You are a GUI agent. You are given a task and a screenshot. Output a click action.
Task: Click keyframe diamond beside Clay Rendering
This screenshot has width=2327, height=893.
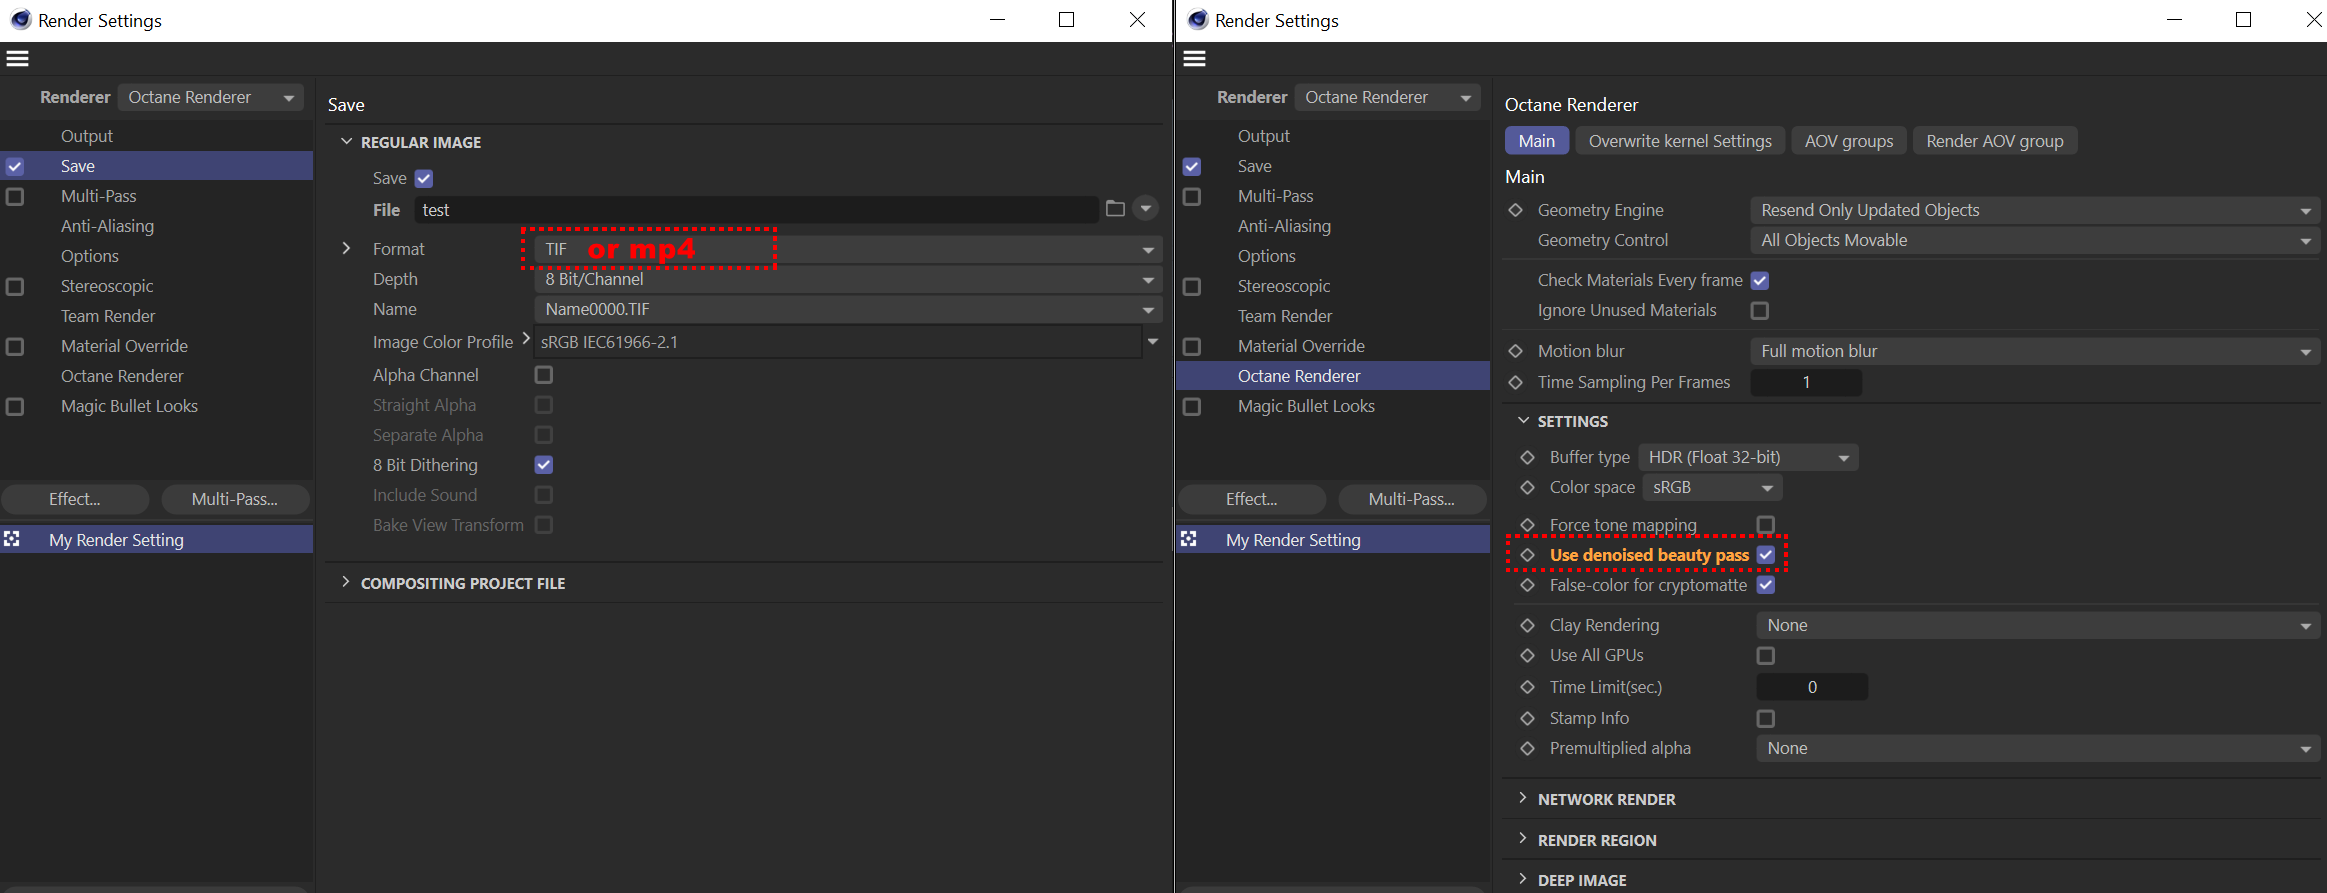pos(1527,625)
